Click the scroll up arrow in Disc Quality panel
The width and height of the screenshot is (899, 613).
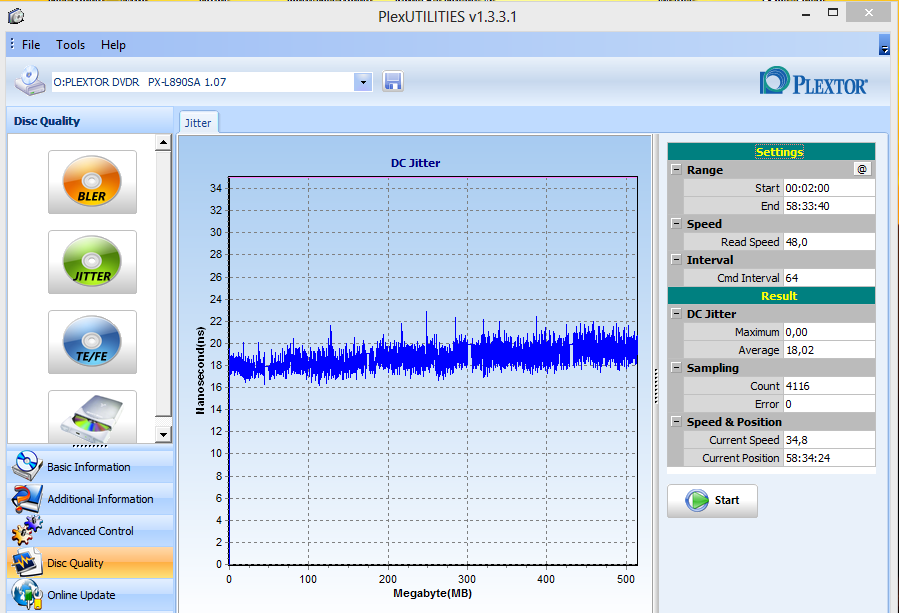click(163, 142)
